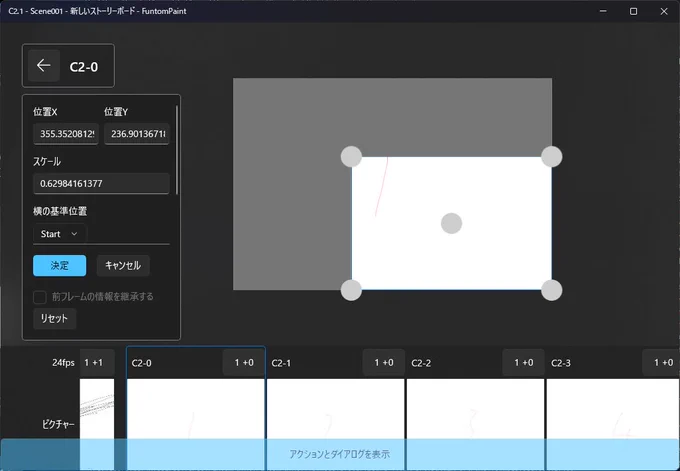Viewport: 680px width, 471px height.
Task: Toggle 前フレームの情報を継承する checkbox
Action: click(40, 297)
